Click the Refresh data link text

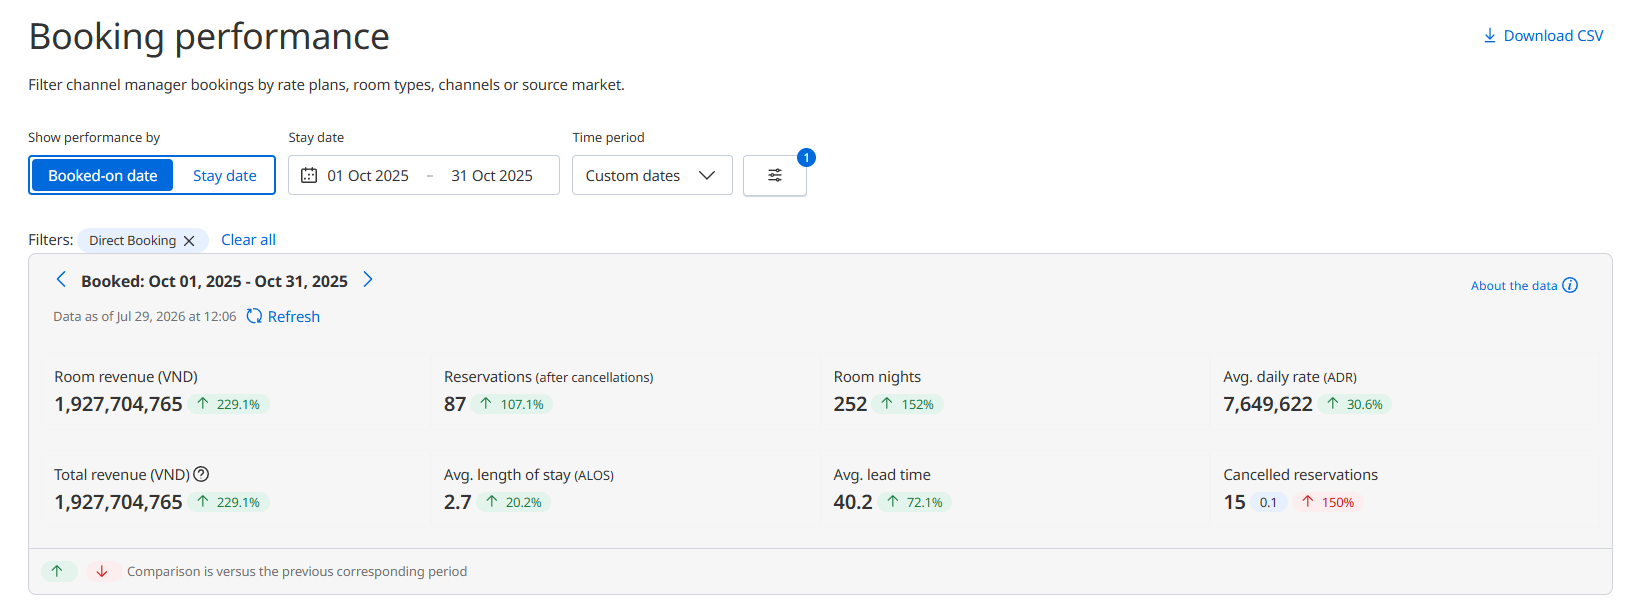pyautogui.click(x=294, y=316)
